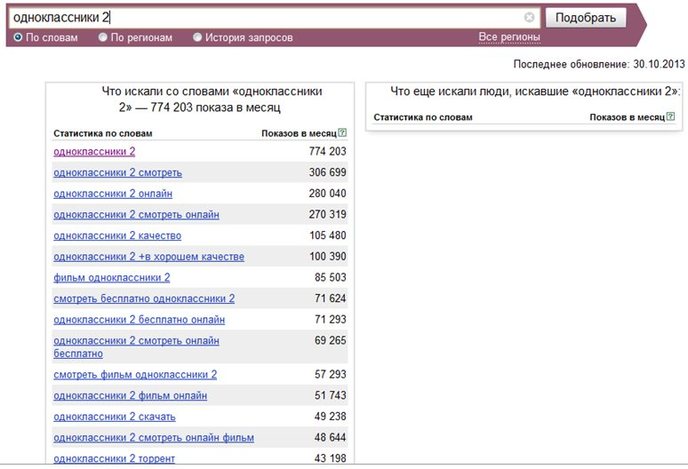The height and width of the screenshot is (469, 688).
Task: Open 'смотреть бесплатно одноклассники 2' link
Action: click(144, 299)
